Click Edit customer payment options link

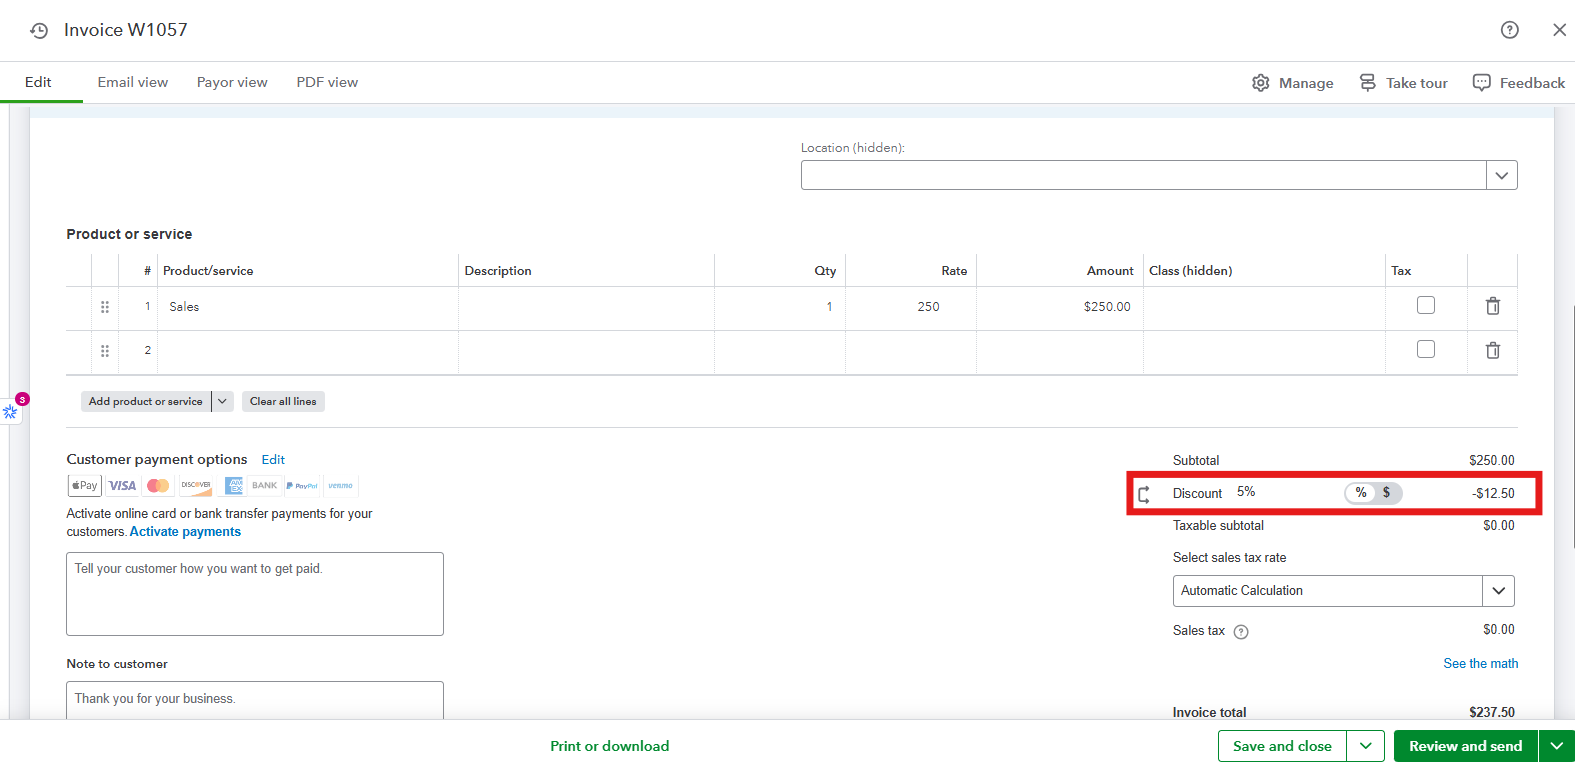click(273, 460)
